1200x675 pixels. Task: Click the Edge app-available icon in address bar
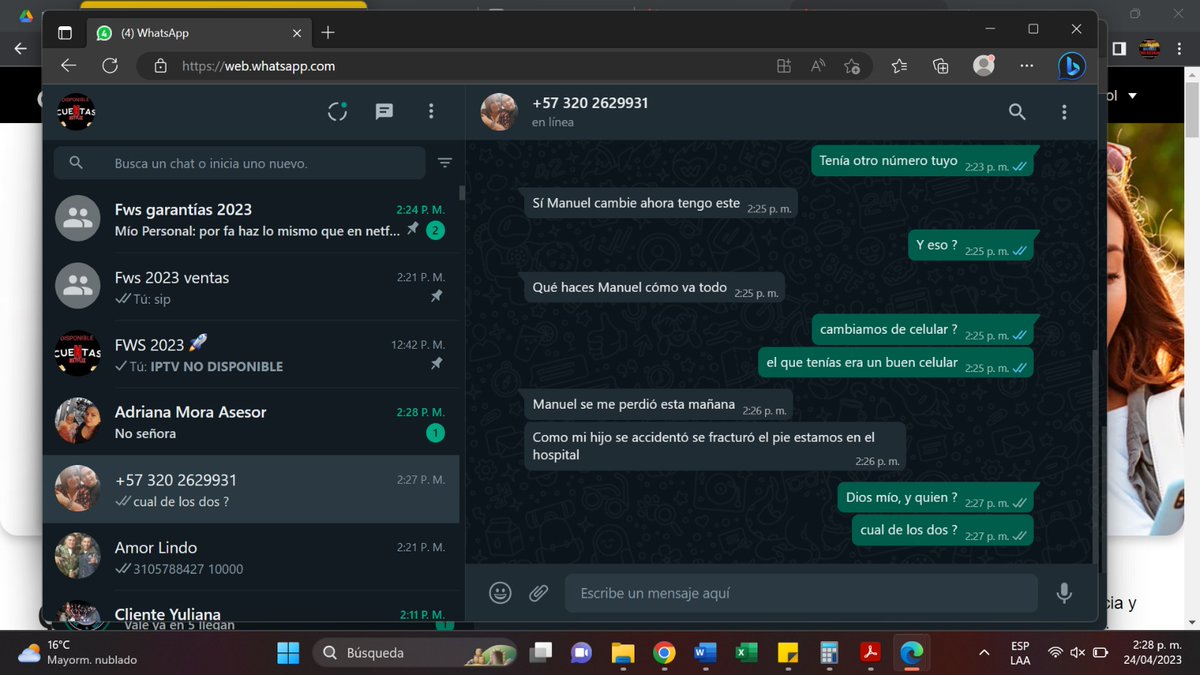coord(784,66)
